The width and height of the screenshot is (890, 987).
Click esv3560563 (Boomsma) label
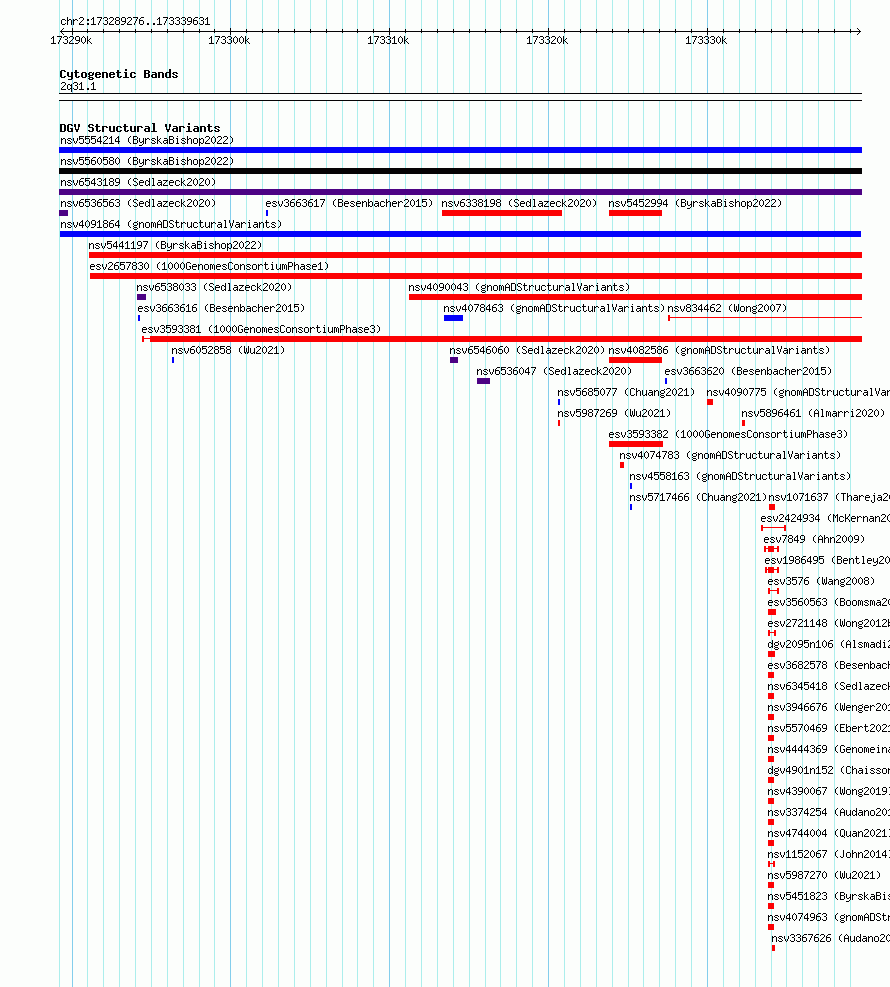coord(828,602)
